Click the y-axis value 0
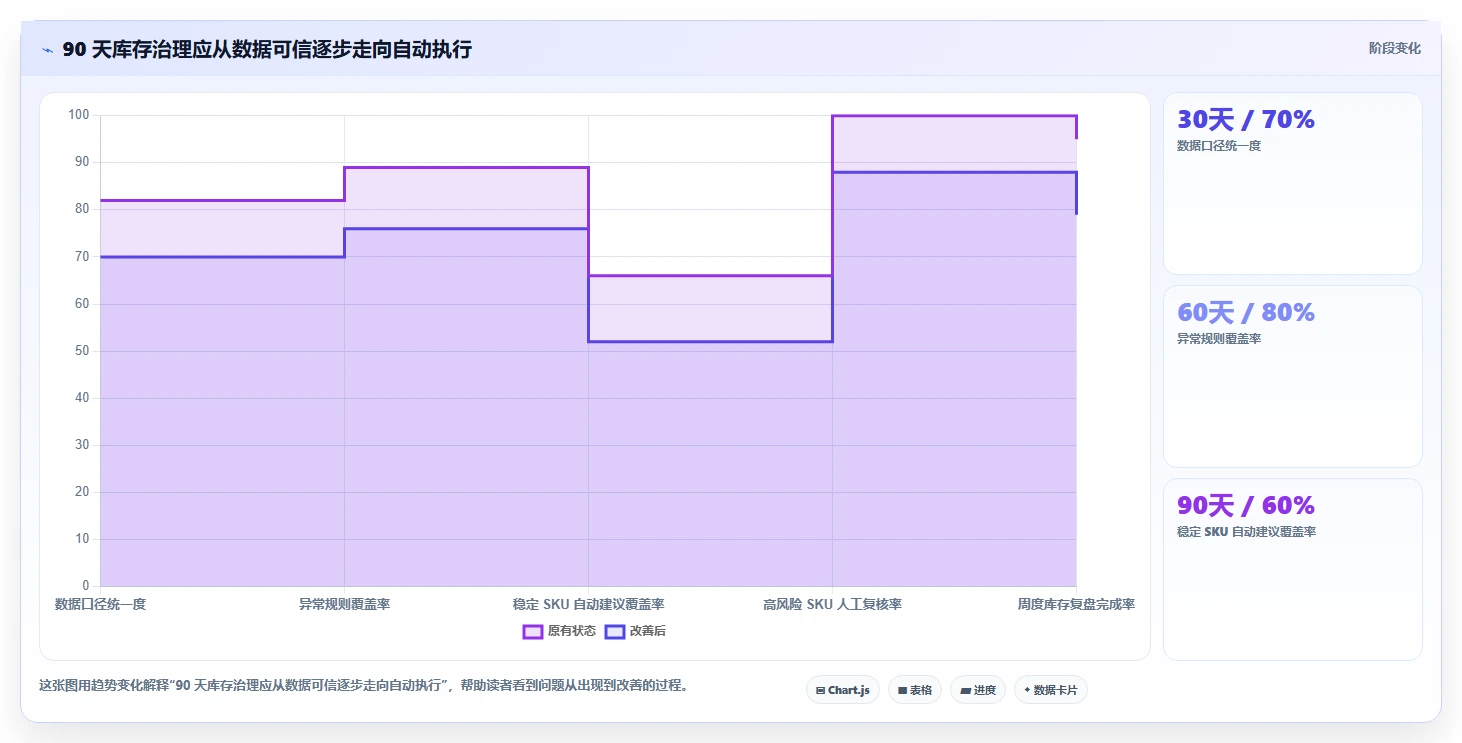 (86, 586)
